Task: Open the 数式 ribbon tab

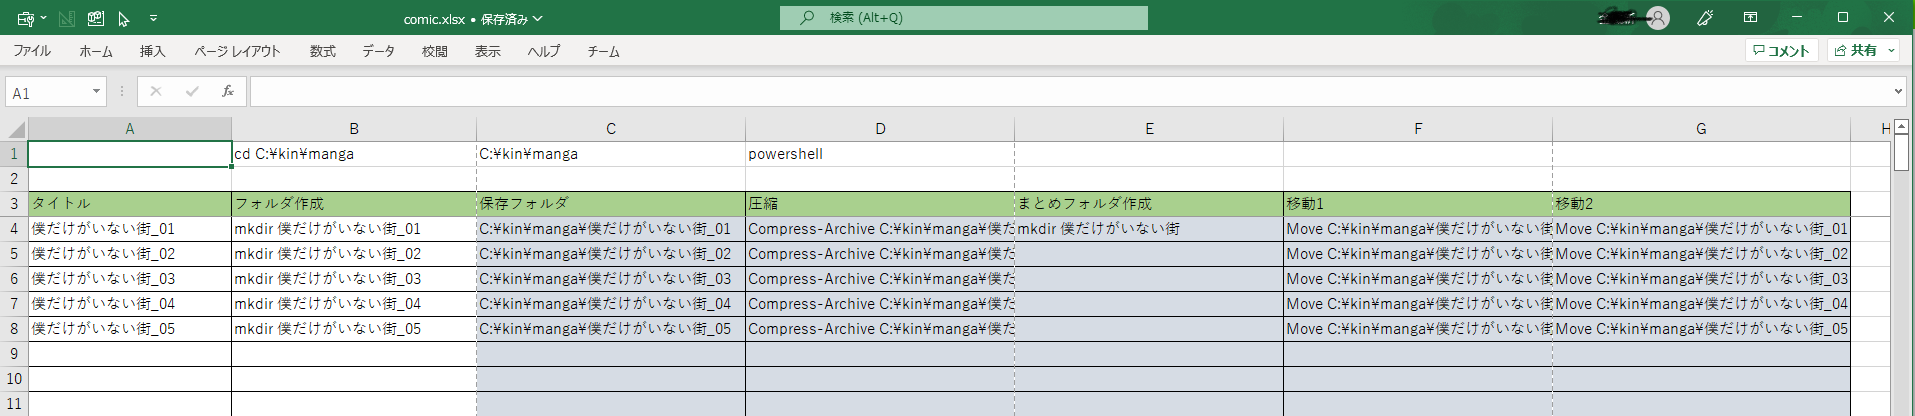Action: 322,51
